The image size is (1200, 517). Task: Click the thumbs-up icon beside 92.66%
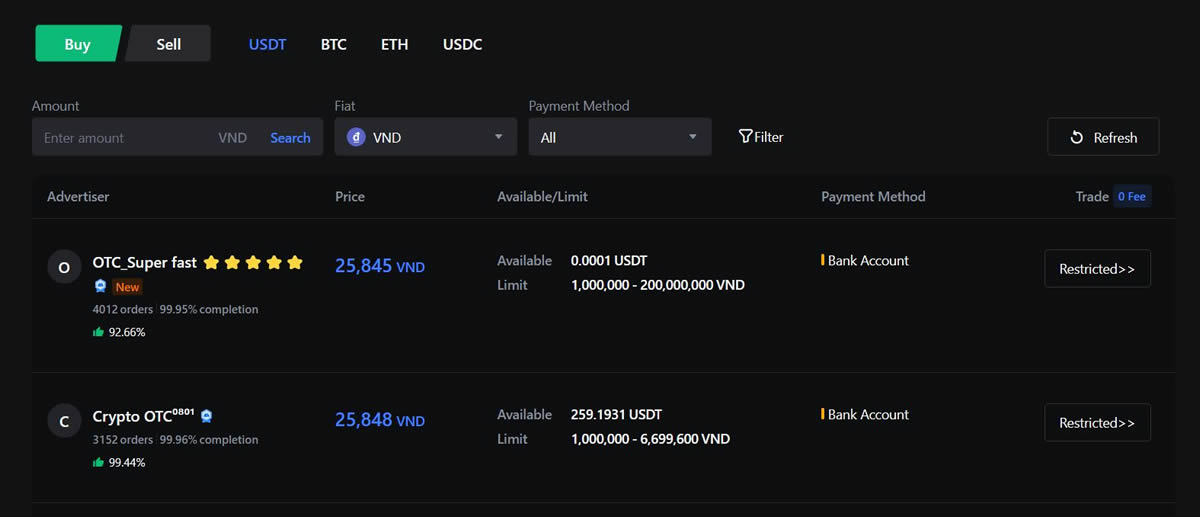click(98, 332)
